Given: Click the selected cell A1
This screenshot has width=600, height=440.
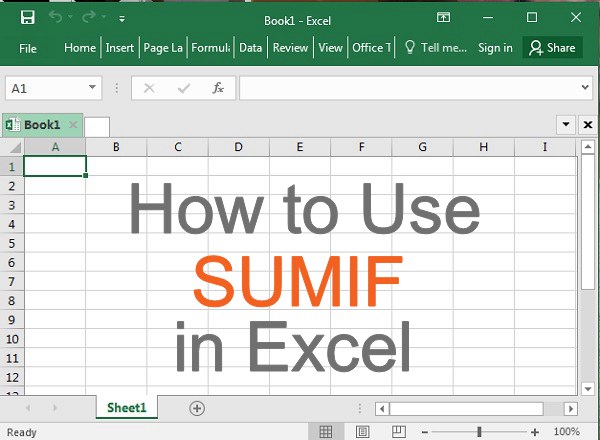Looking at the screenshot, I should pos(55,166).
